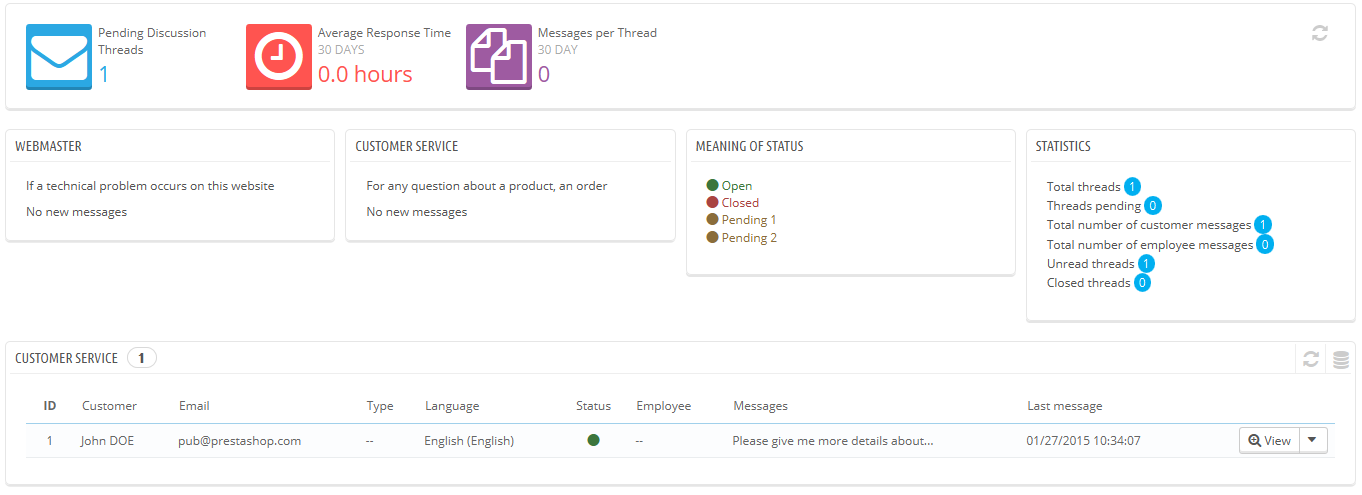Click the Pending 2 status dot
This screenshot has height=495, width=1362.
(x=712, y=237)
